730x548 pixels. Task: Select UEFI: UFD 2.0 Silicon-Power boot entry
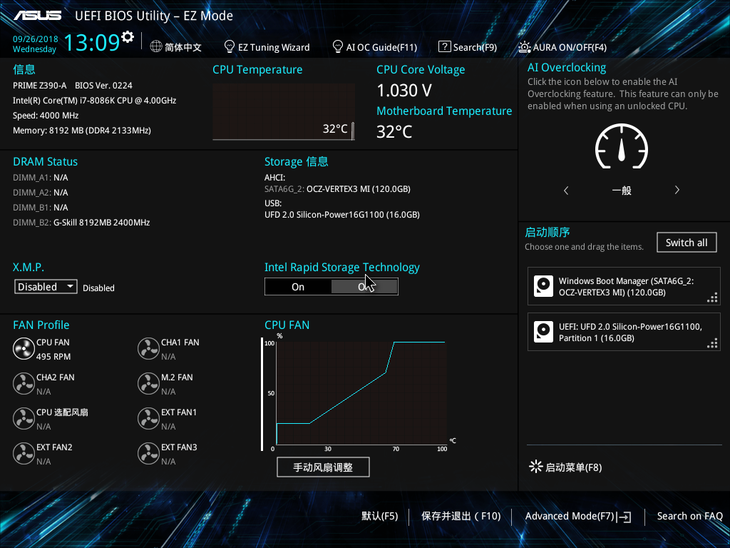pos(624,332)
